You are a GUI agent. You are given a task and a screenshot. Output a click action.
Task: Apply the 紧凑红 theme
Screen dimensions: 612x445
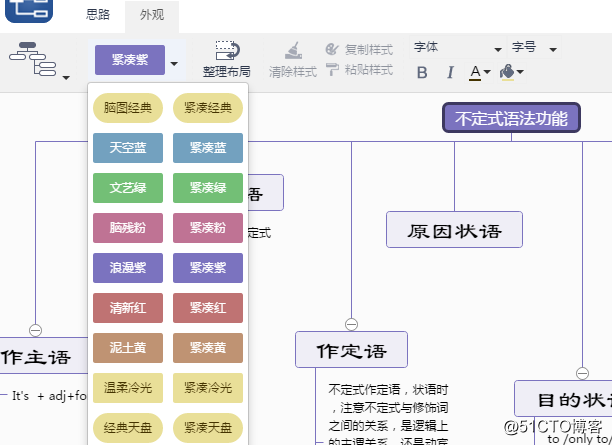pos(208,308)
